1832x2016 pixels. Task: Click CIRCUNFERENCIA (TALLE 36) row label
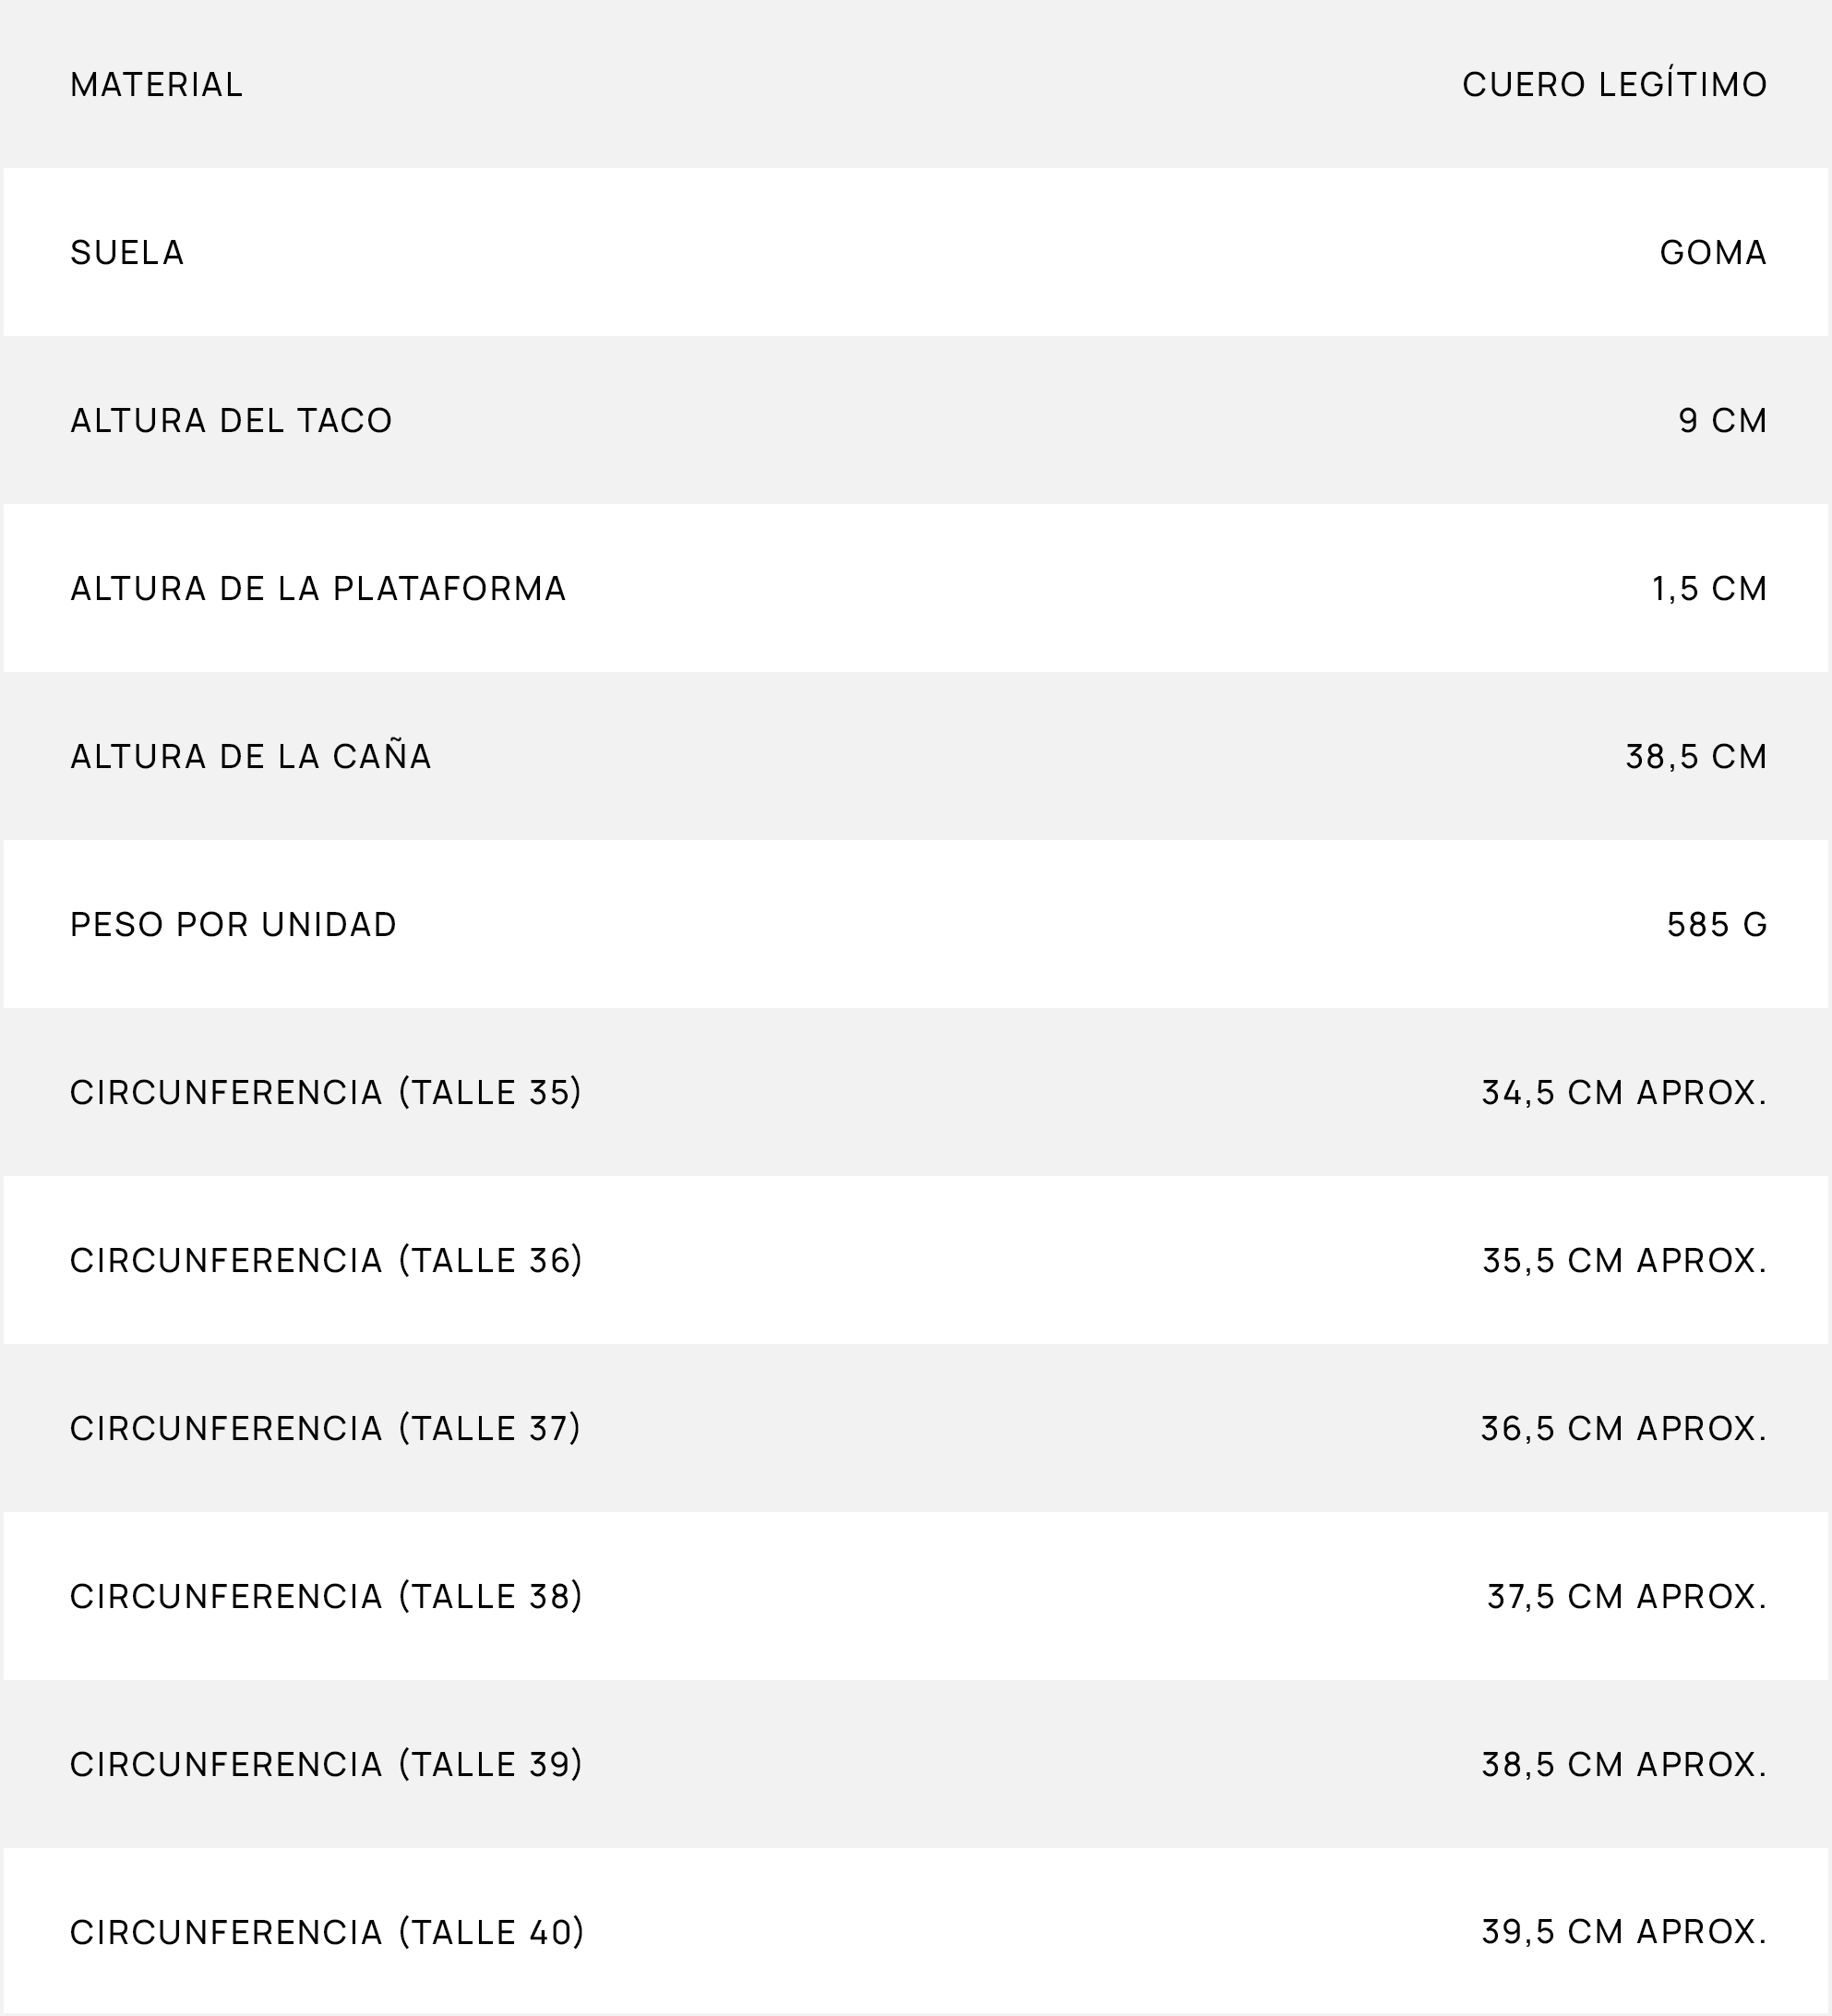coord(326,1261)
